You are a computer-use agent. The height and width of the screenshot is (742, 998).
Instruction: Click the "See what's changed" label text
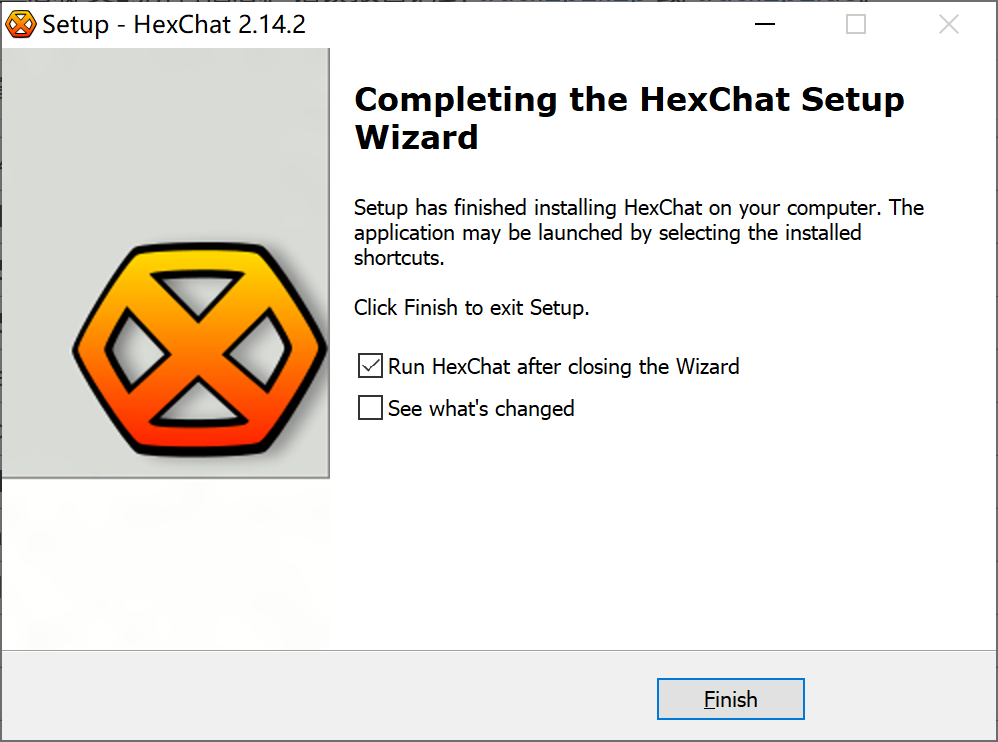(x=481, y=409)
